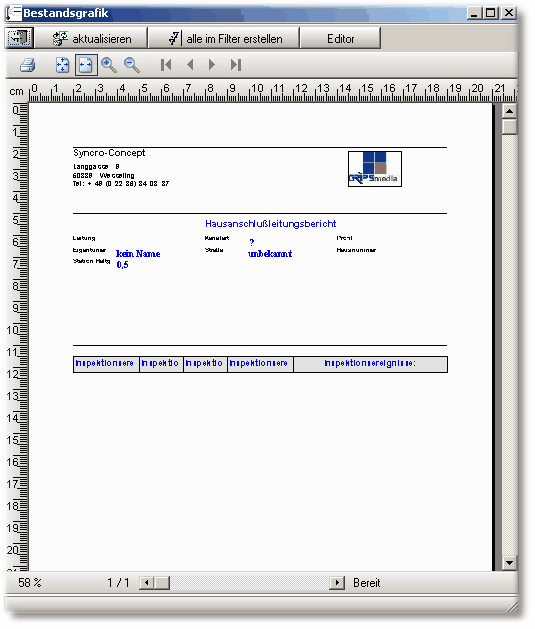Click the Hausanschlußleitungsbericht heading
Image resolution: width=535 pixels, height=629 pixels.
[271, 224]
